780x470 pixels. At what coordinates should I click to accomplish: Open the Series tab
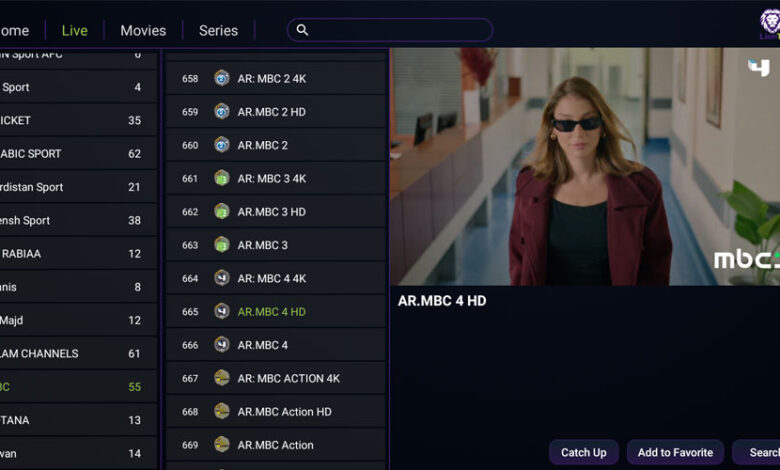pyautogui.click(x=218, y=31)
